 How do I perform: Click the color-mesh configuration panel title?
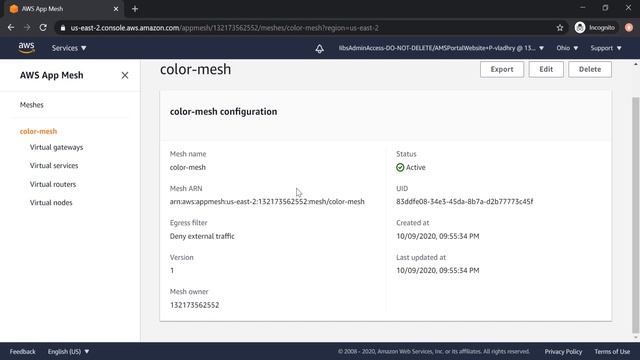(x=223, y=112)
